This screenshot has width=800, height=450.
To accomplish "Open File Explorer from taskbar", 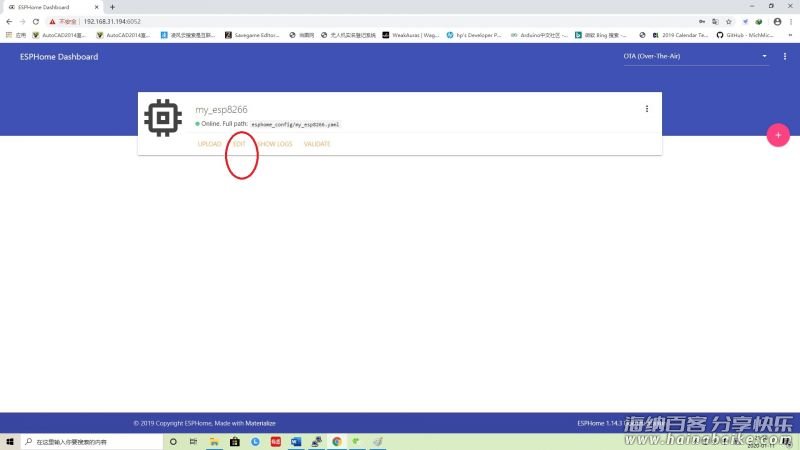I will [x=214, y=441].
